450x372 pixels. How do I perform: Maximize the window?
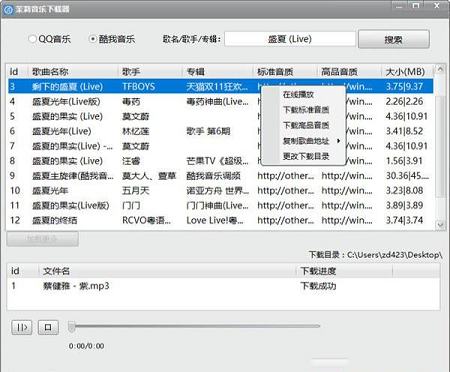416,6
